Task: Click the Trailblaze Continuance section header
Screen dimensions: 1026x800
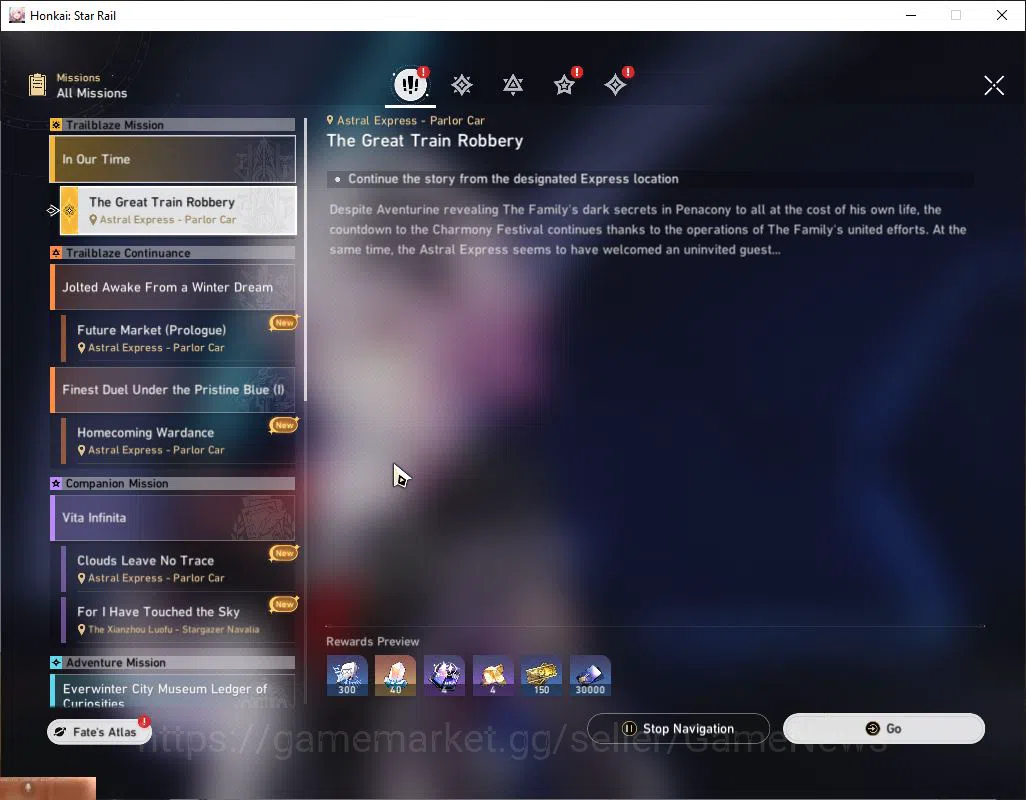Action: pos(173,253)
